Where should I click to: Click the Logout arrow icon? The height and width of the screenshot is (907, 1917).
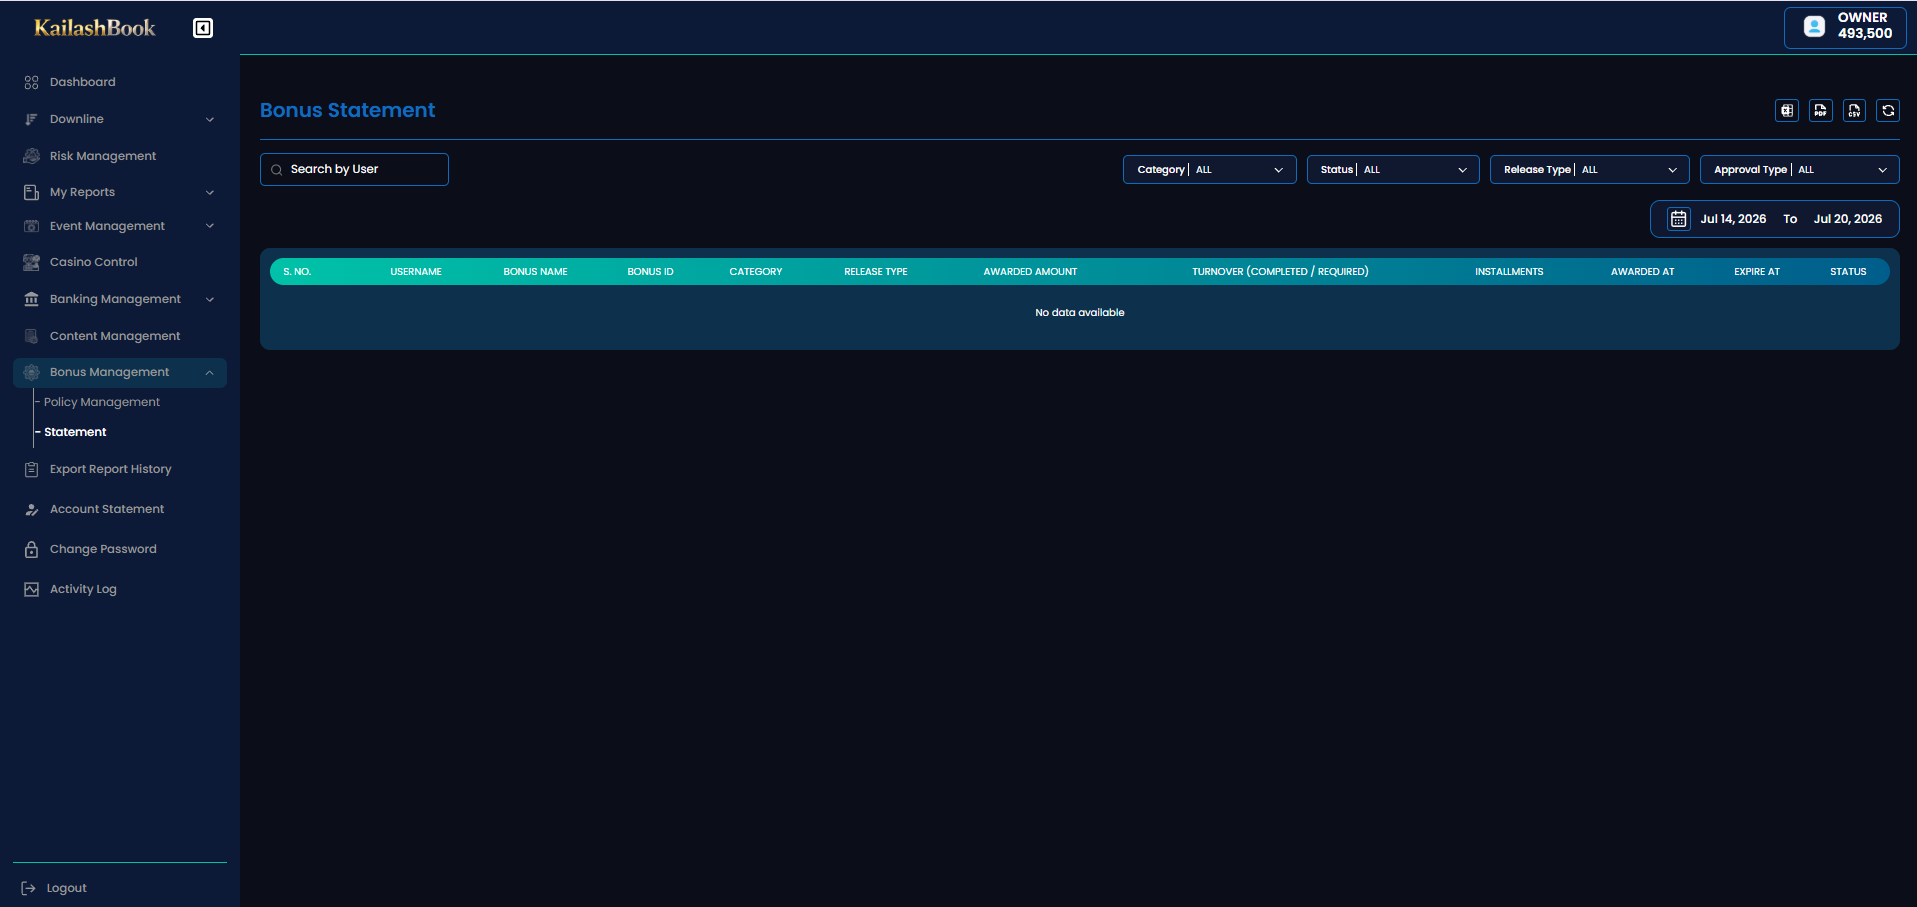[x=28, y=888]
